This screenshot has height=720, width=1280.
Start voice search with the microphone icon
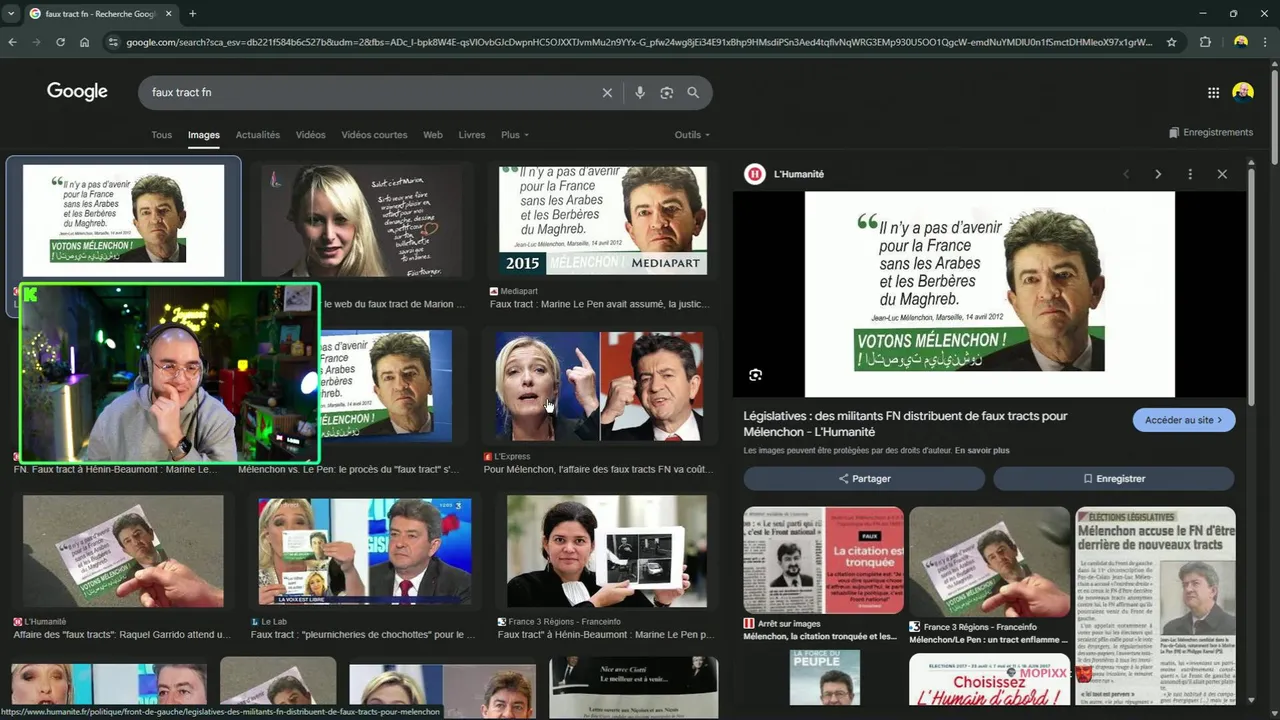[640, 93]
